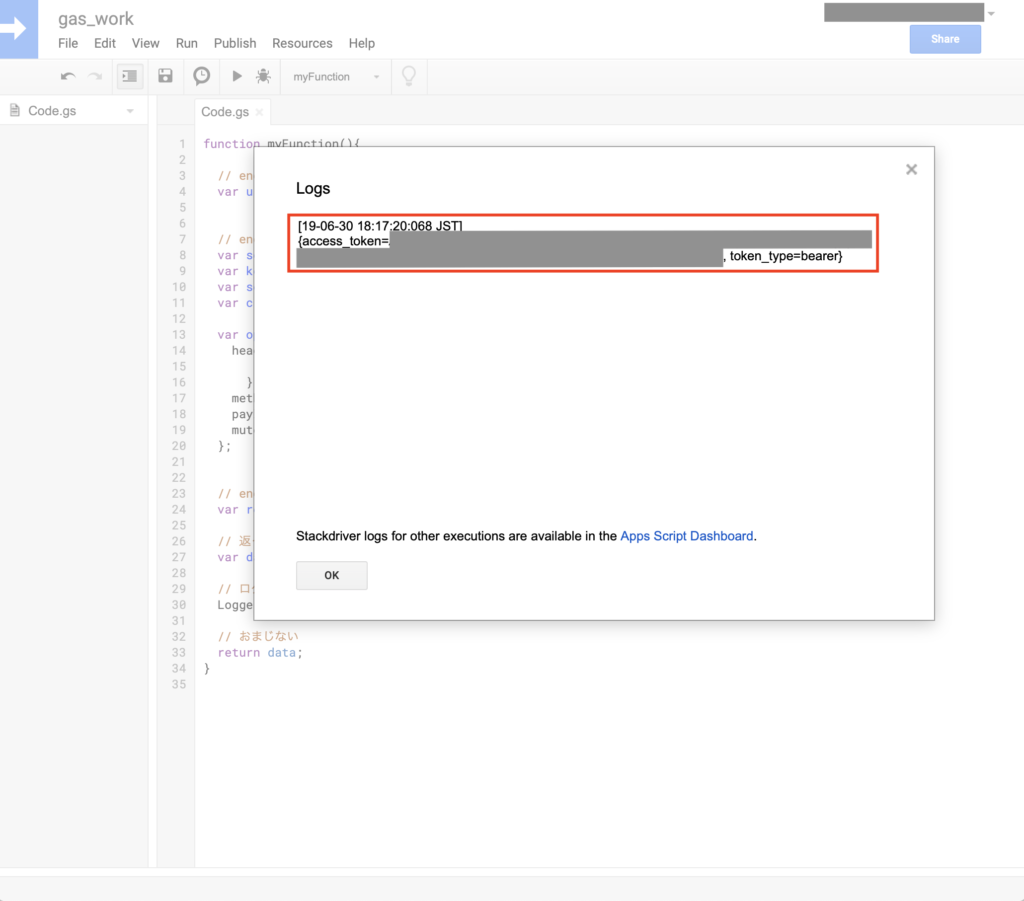This screenshot has height=901, width=1024.
Task: Click the token_type=bearer log text
Action: [786, 256]
